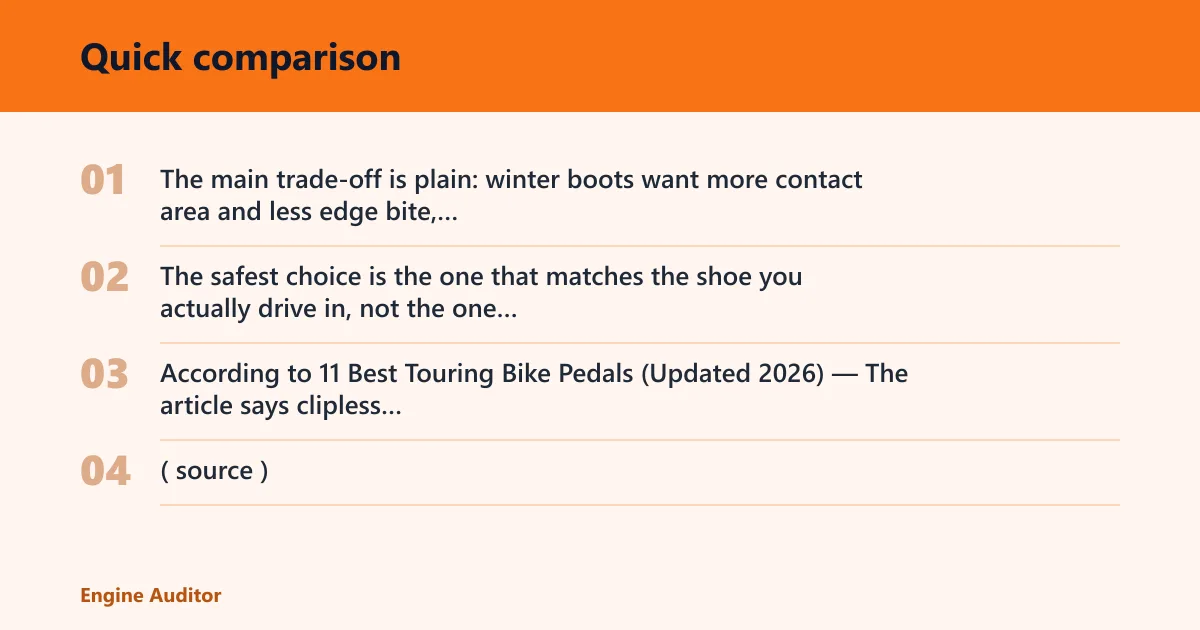Click the divider line below item 02
Image resolution: width=1200 pixels, height=630 pixels.
[x=640, y=343]
